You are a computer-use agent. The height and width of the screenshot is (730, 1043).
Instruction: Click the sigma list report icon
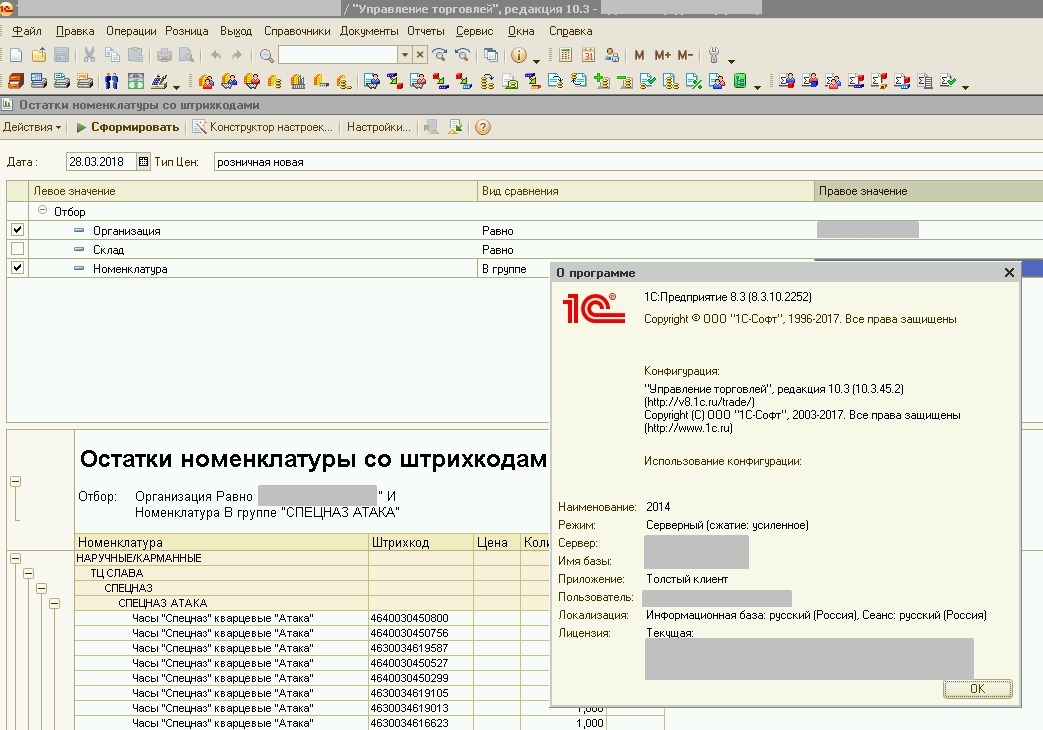pos(925,81)
